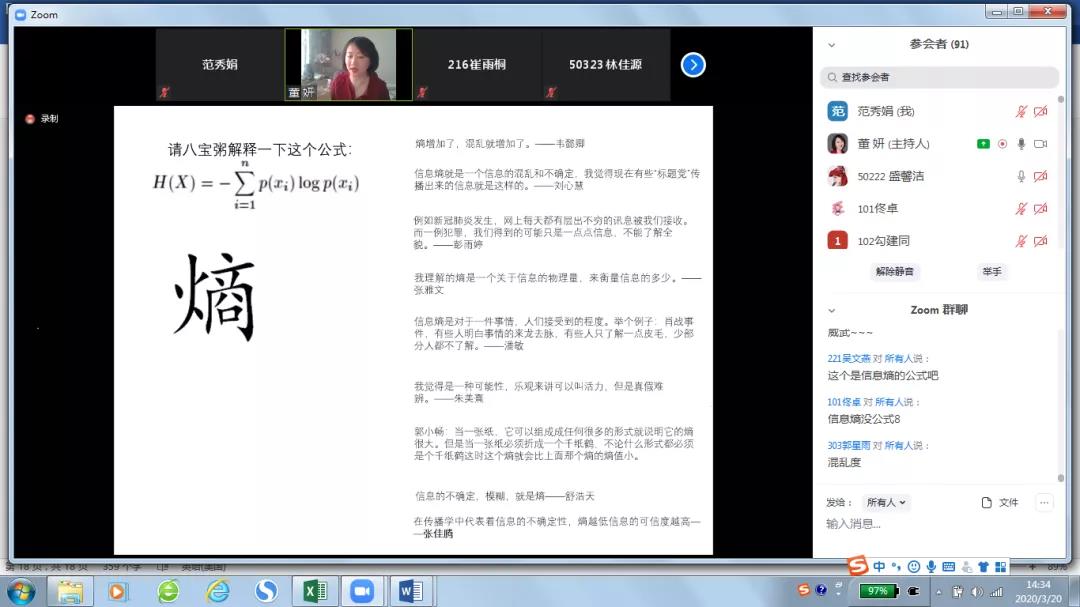
Task: Click the recording indicator icon next to 董妍
Action: click(x=1002, y=144)
